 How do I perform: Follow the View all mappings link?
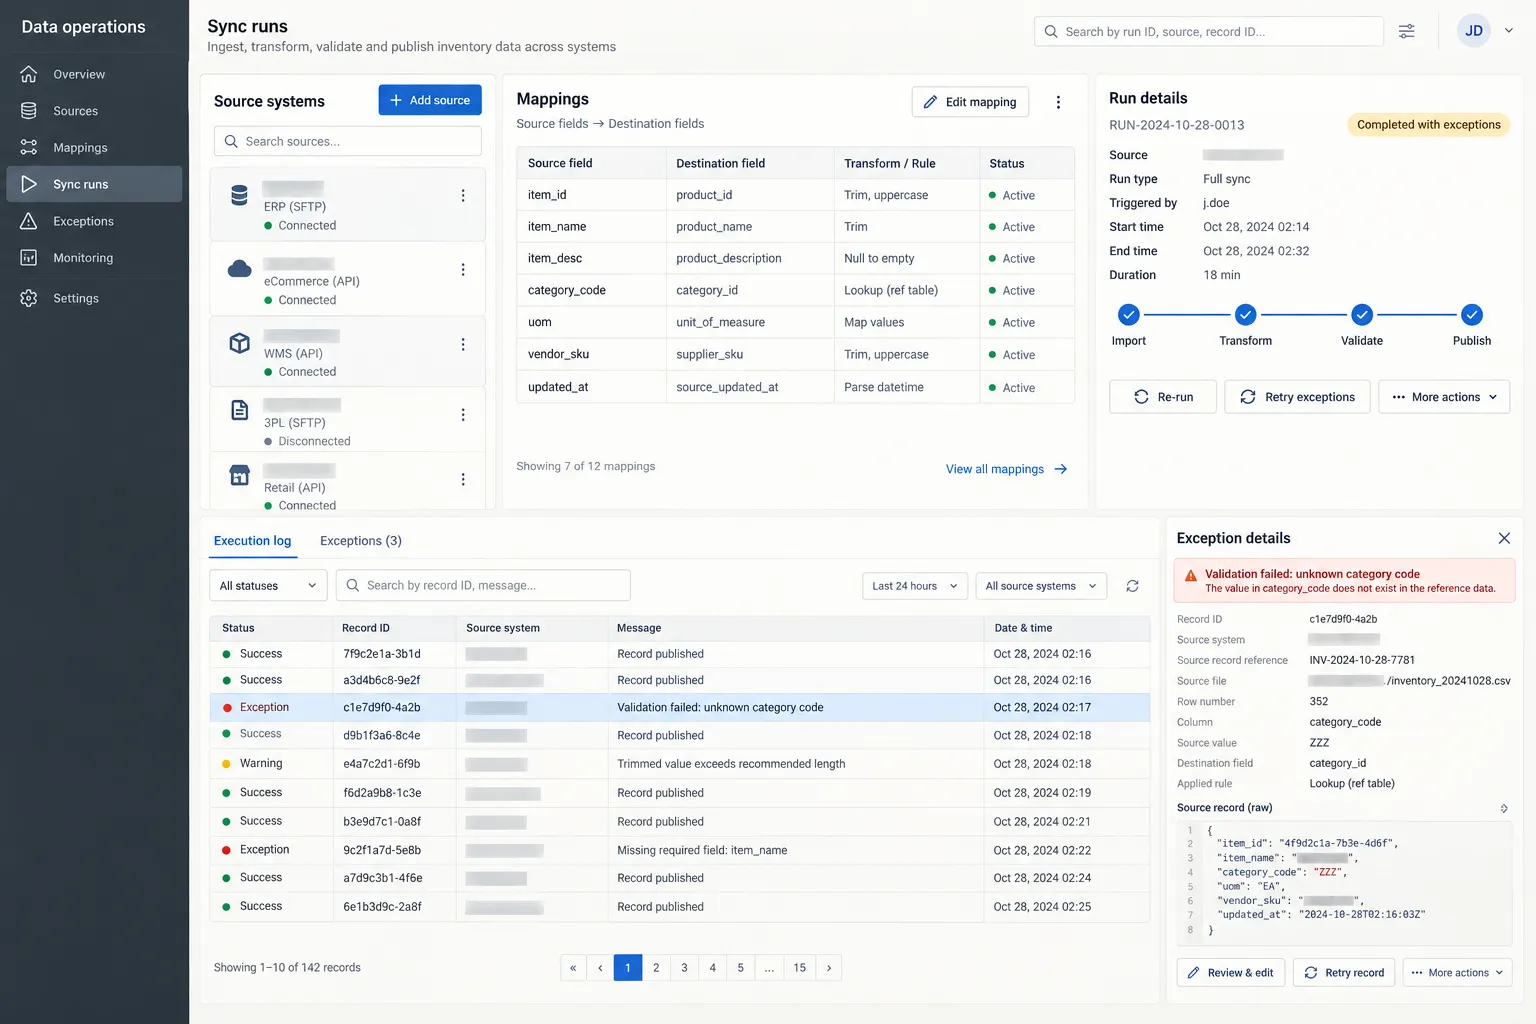1007,469
